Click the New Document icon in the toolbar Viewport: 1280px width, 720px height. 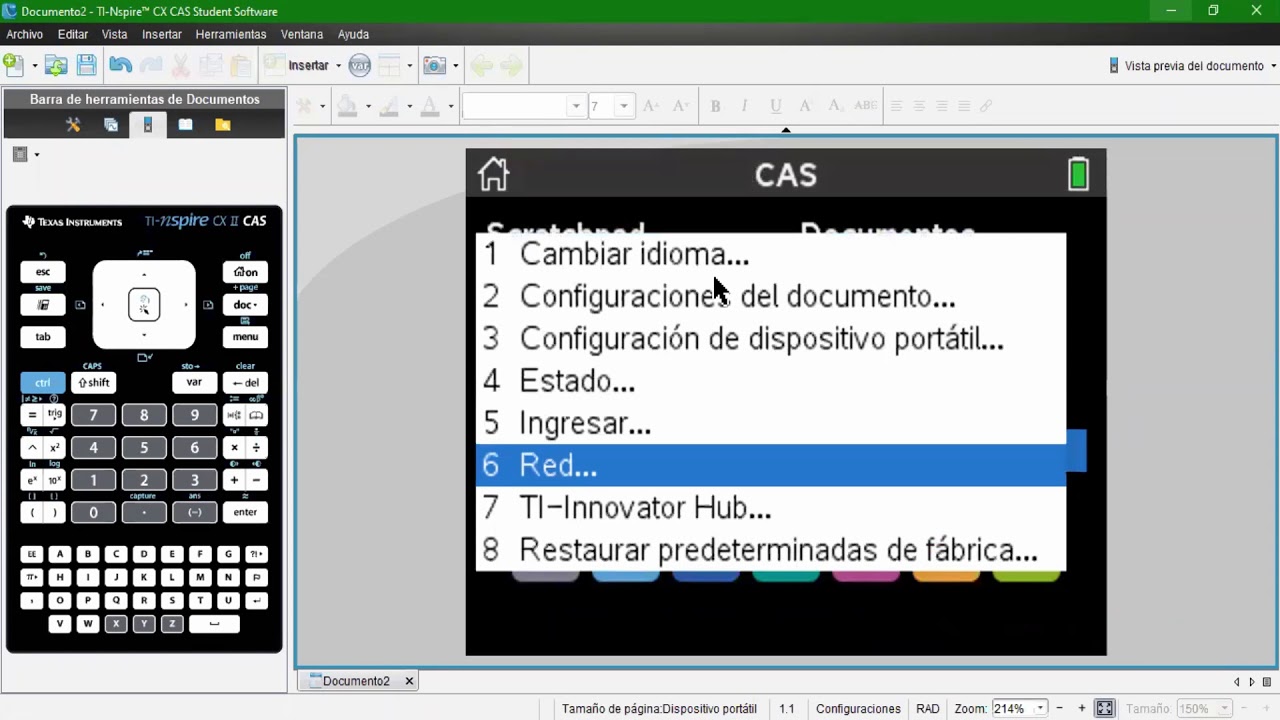click(14, 65)
